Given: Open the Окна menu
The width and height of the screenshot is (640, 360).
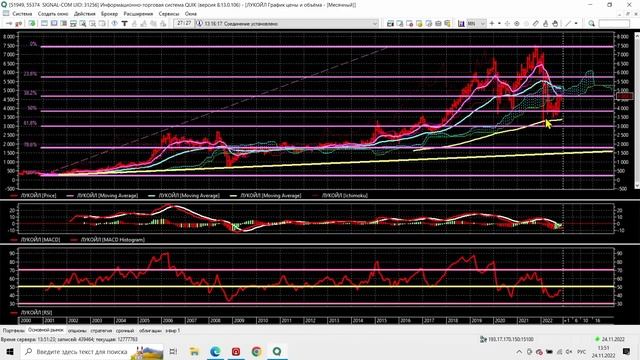Looking at the screenshot, I should click(x=191, y=13).
